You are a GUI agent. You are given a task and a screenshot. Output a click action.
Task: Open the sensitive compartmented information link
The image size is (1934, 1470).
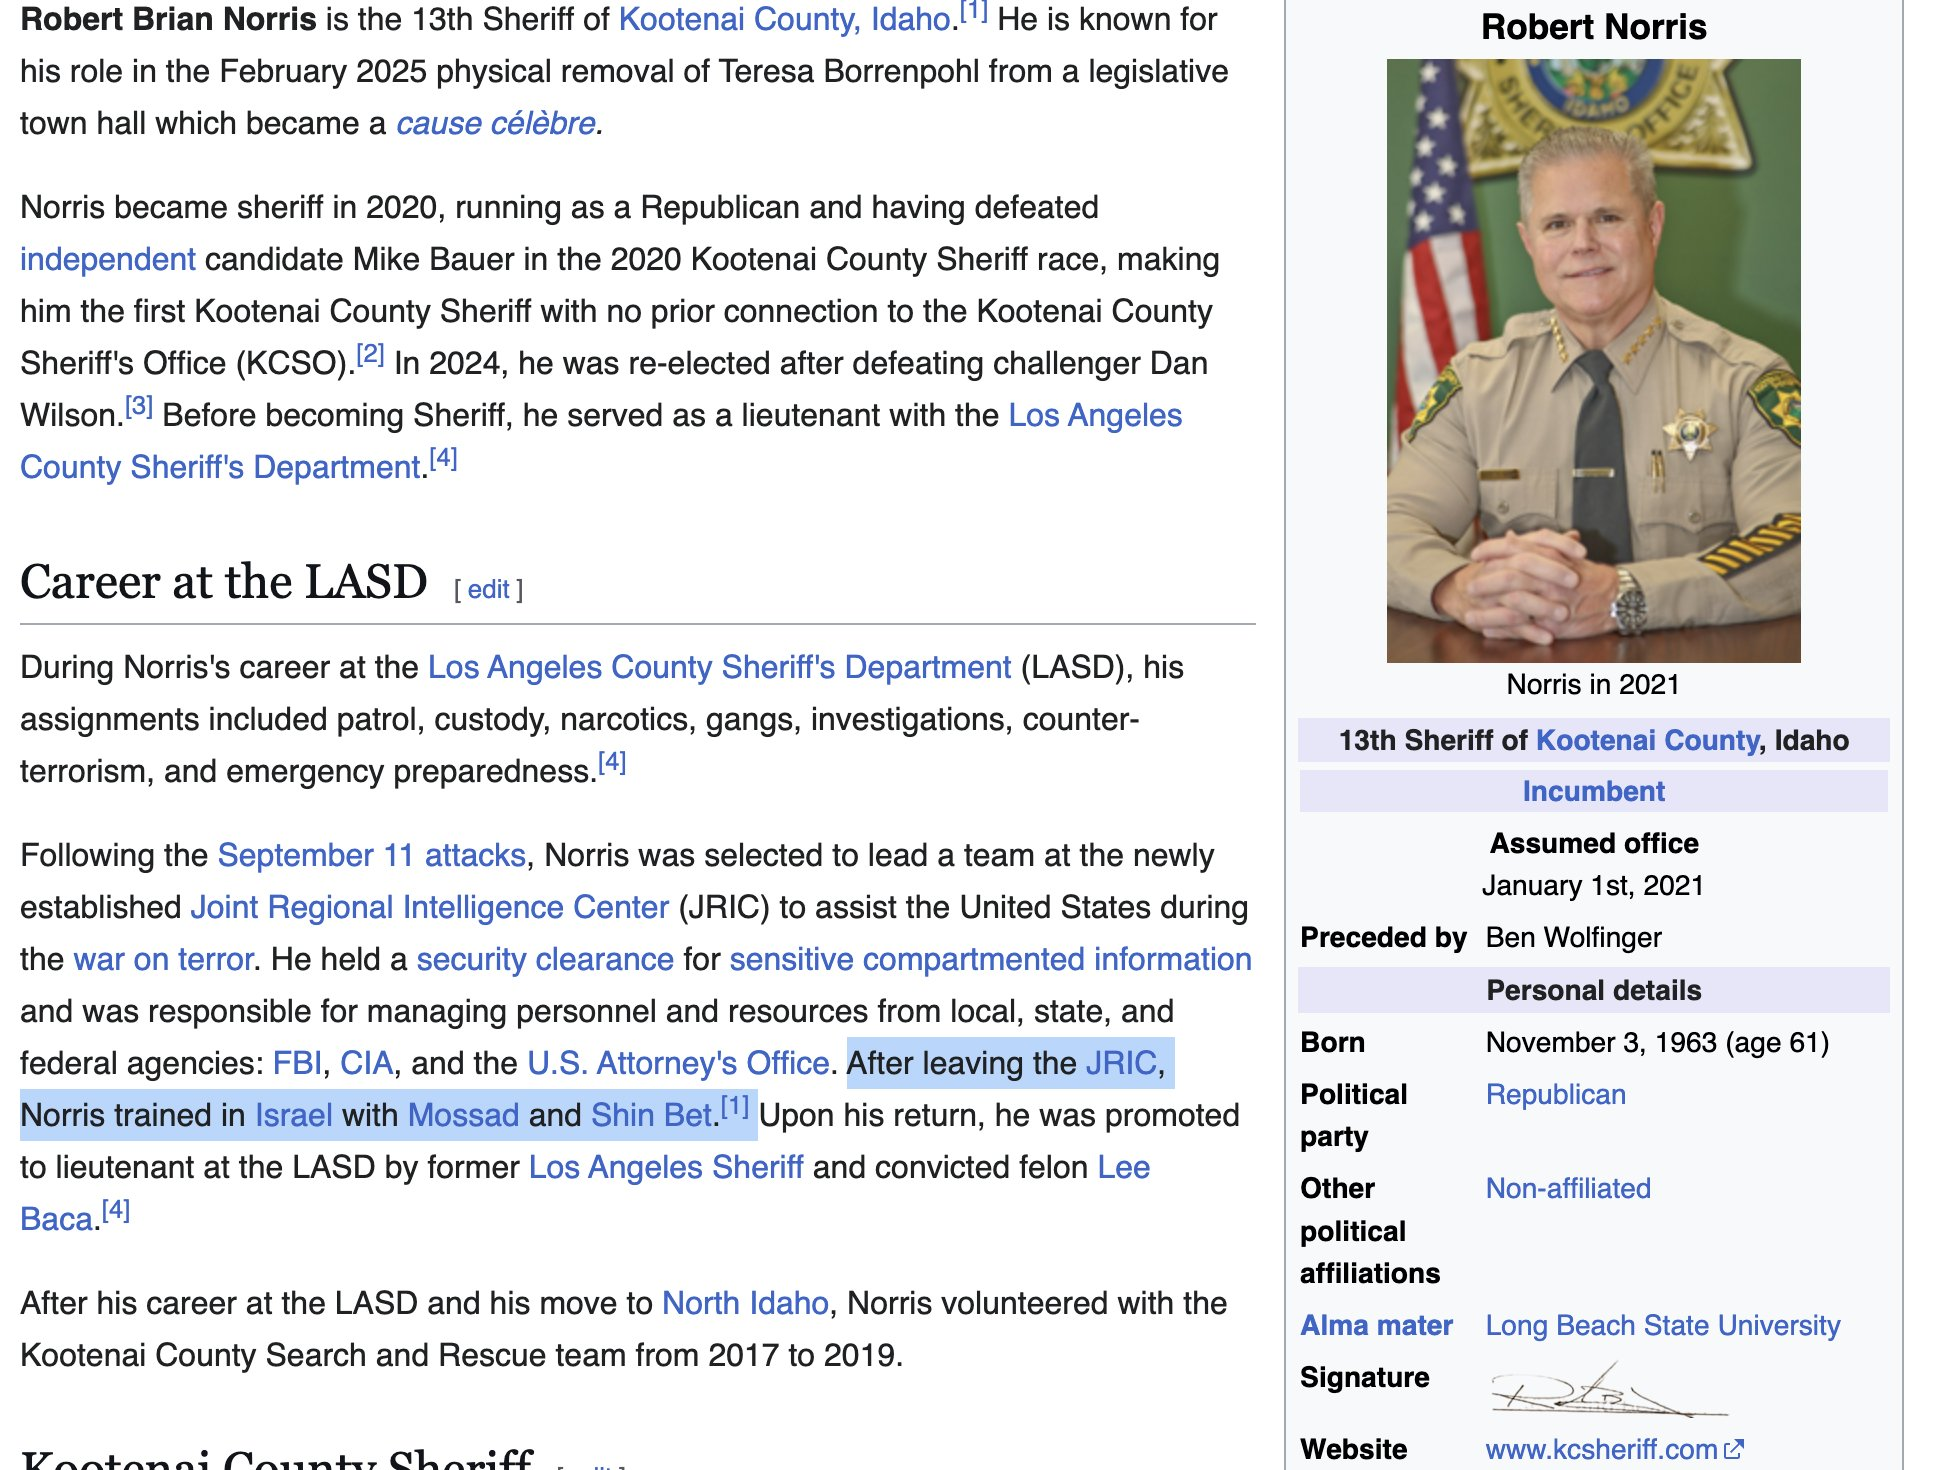(990, 959)
